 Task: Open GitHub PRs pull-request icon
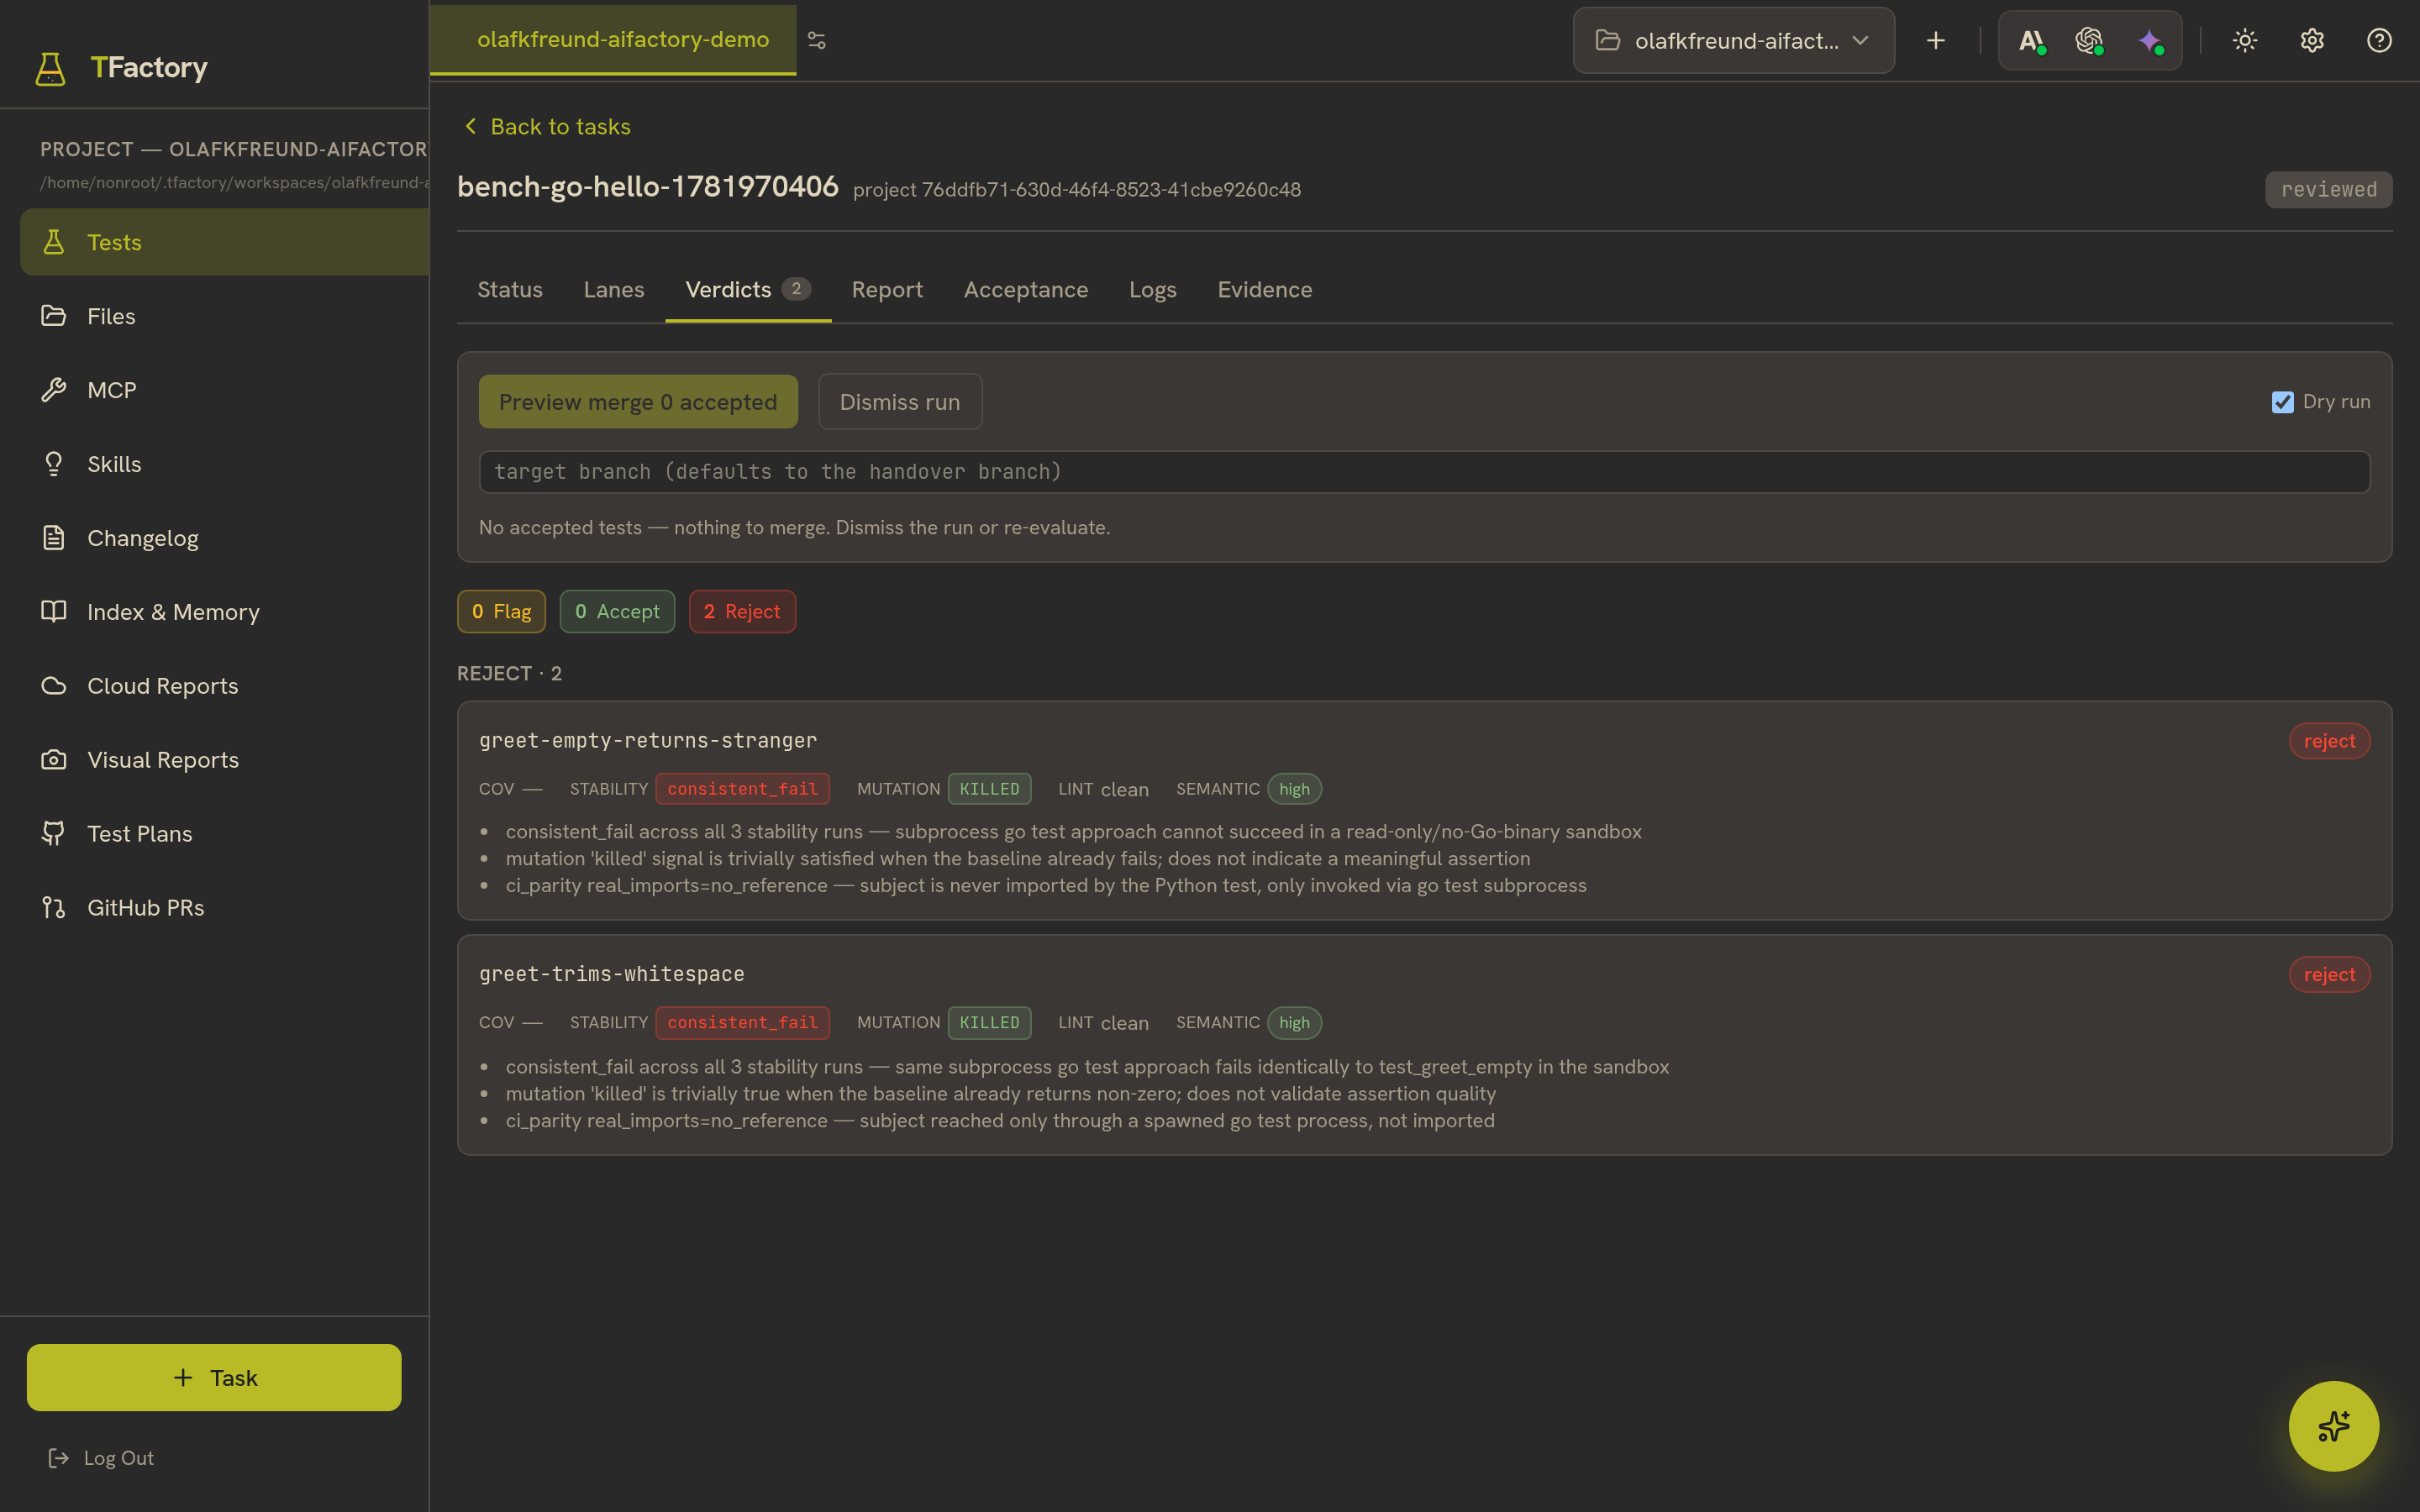coord(54,908)
